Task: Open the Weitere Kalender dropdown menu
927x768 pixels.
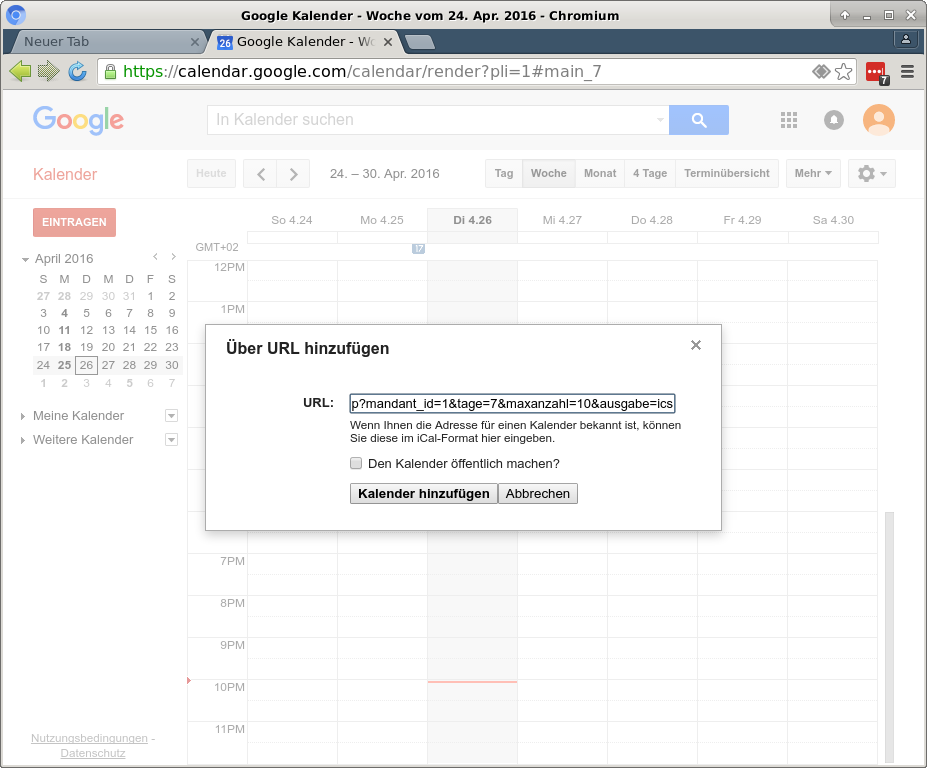Action: point(171,440)
